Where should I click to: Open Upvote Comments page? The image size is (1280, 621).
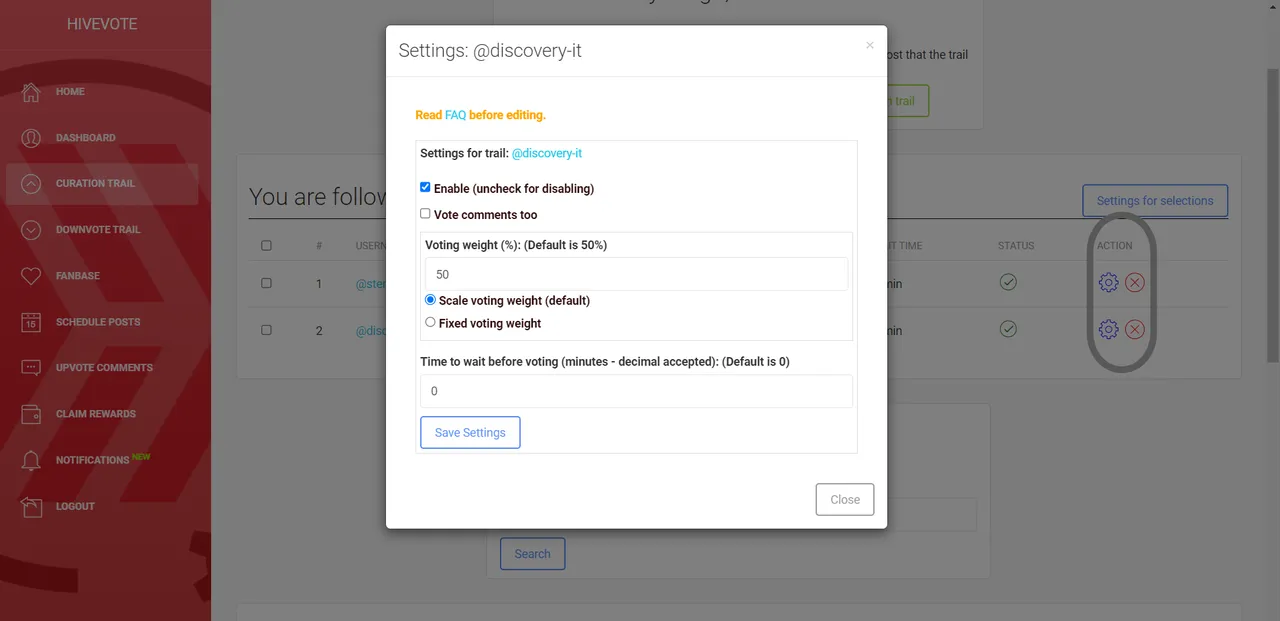[x=102, y=368]
